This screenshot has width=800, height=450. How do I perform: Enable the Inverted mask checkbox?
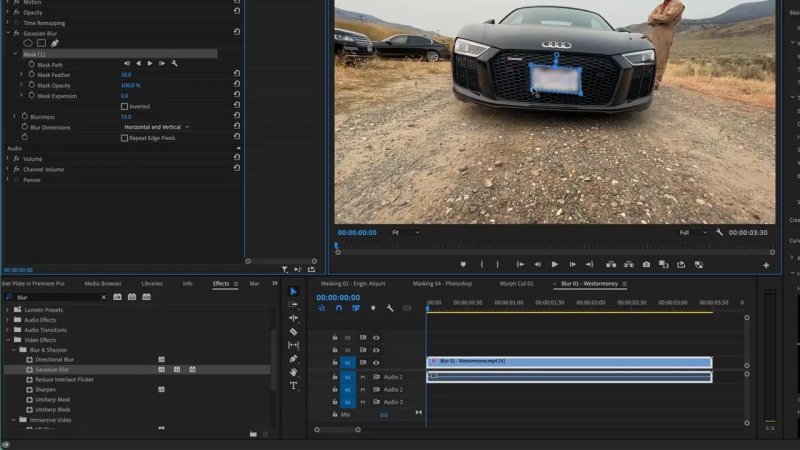tap(124, 106)
